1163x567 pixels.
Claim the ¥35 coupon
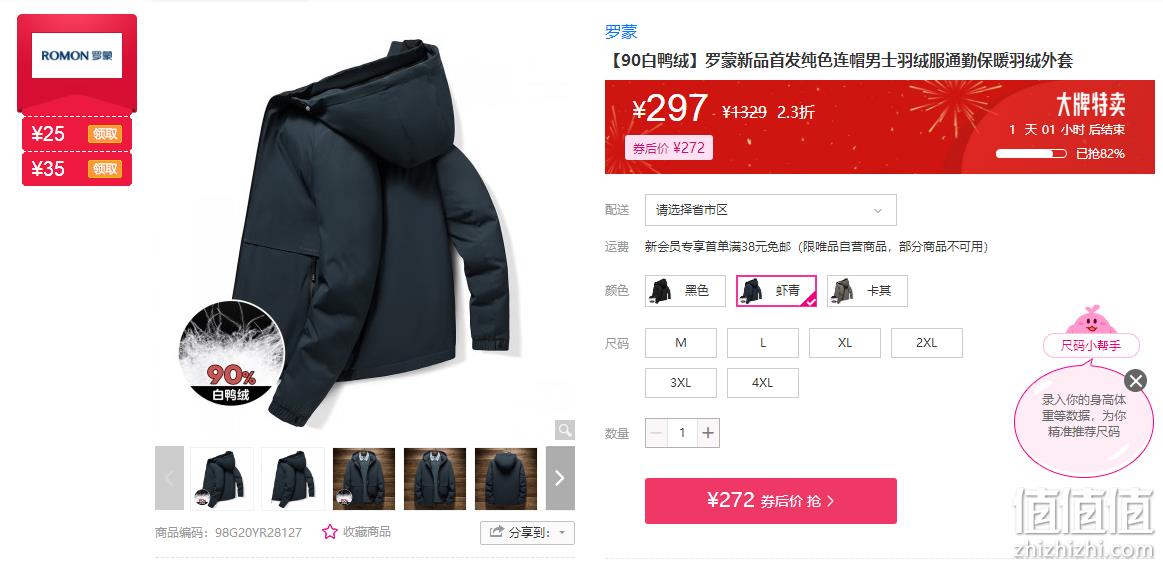pyautogui.click(x=105, y=168)
